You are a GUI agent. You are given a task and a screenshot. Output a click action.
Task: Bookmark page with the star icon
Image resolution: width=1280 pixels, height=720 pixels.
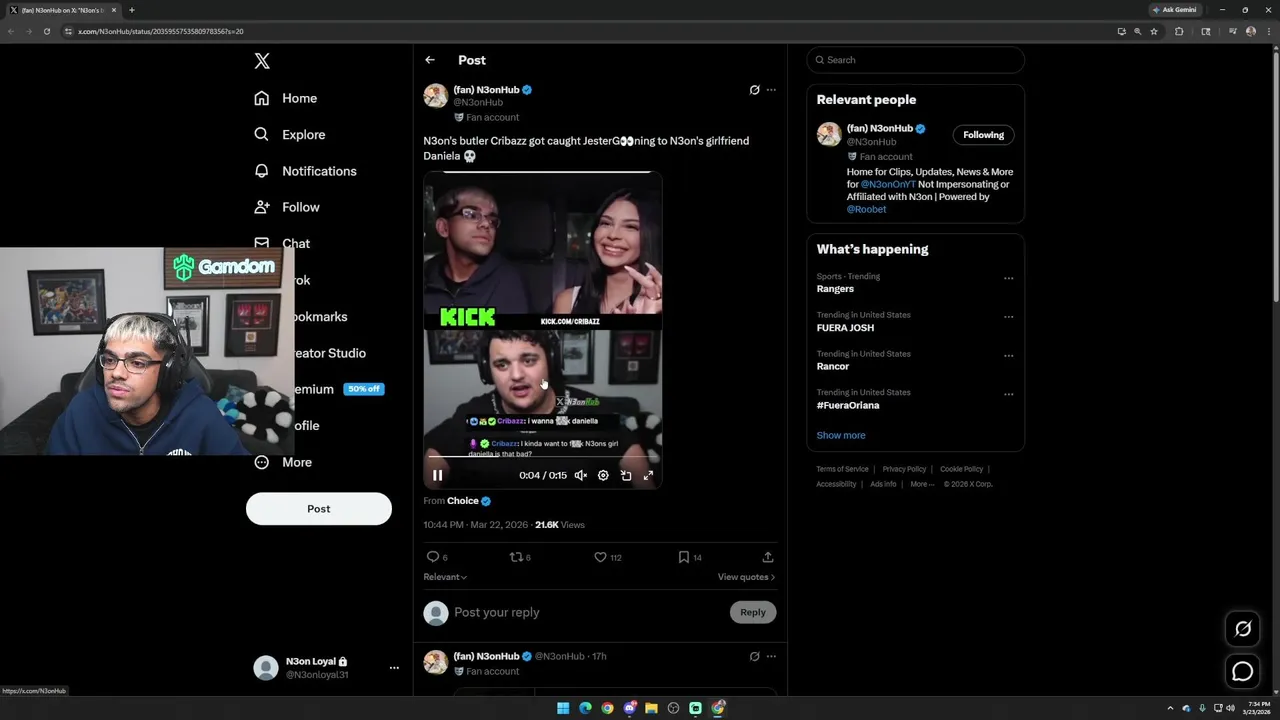1154,31
